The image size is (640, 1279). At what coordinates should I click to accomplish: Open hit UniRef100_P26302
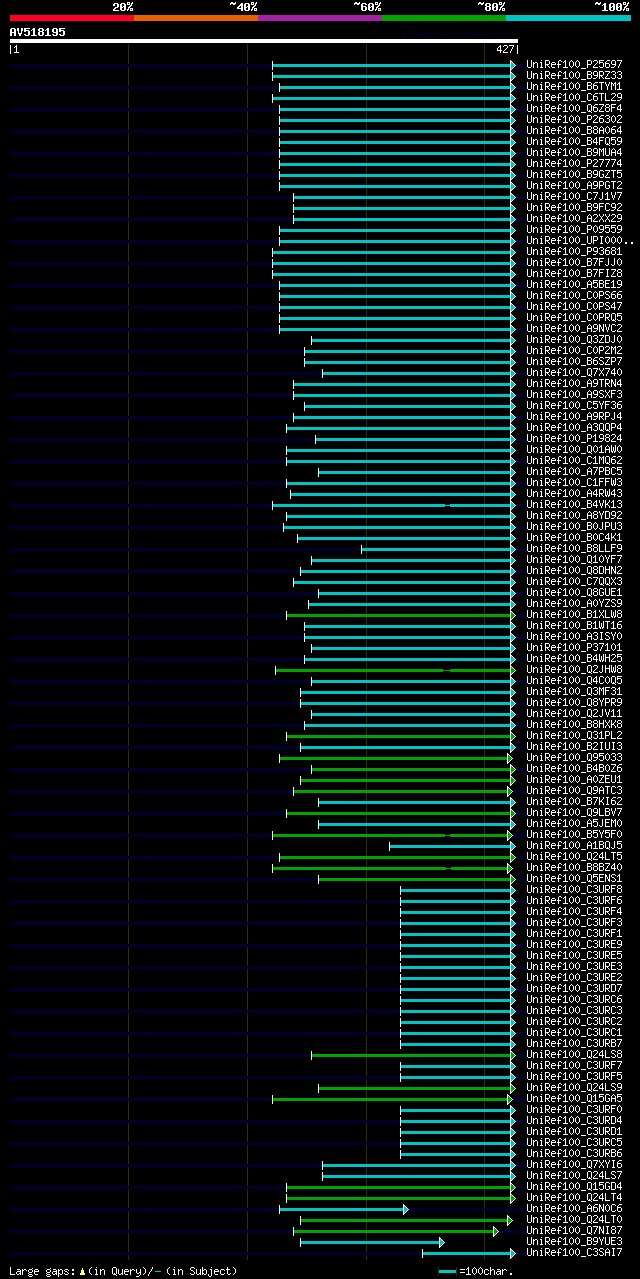pos(574,119)
